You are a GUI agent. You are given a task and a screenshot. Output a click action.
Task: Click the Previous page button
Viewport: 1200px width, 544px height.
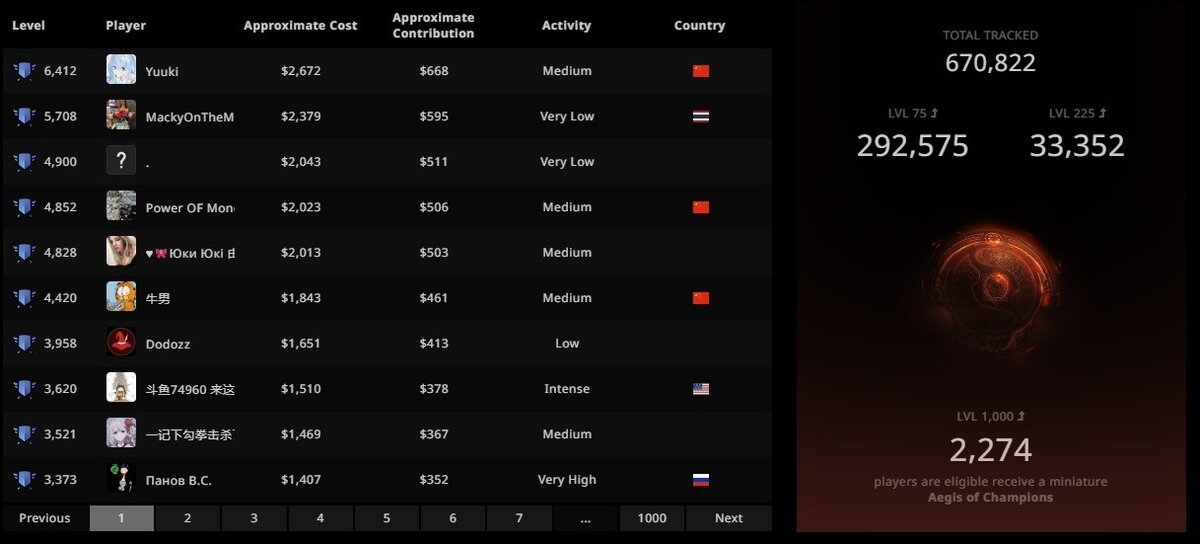click(45, 518)
